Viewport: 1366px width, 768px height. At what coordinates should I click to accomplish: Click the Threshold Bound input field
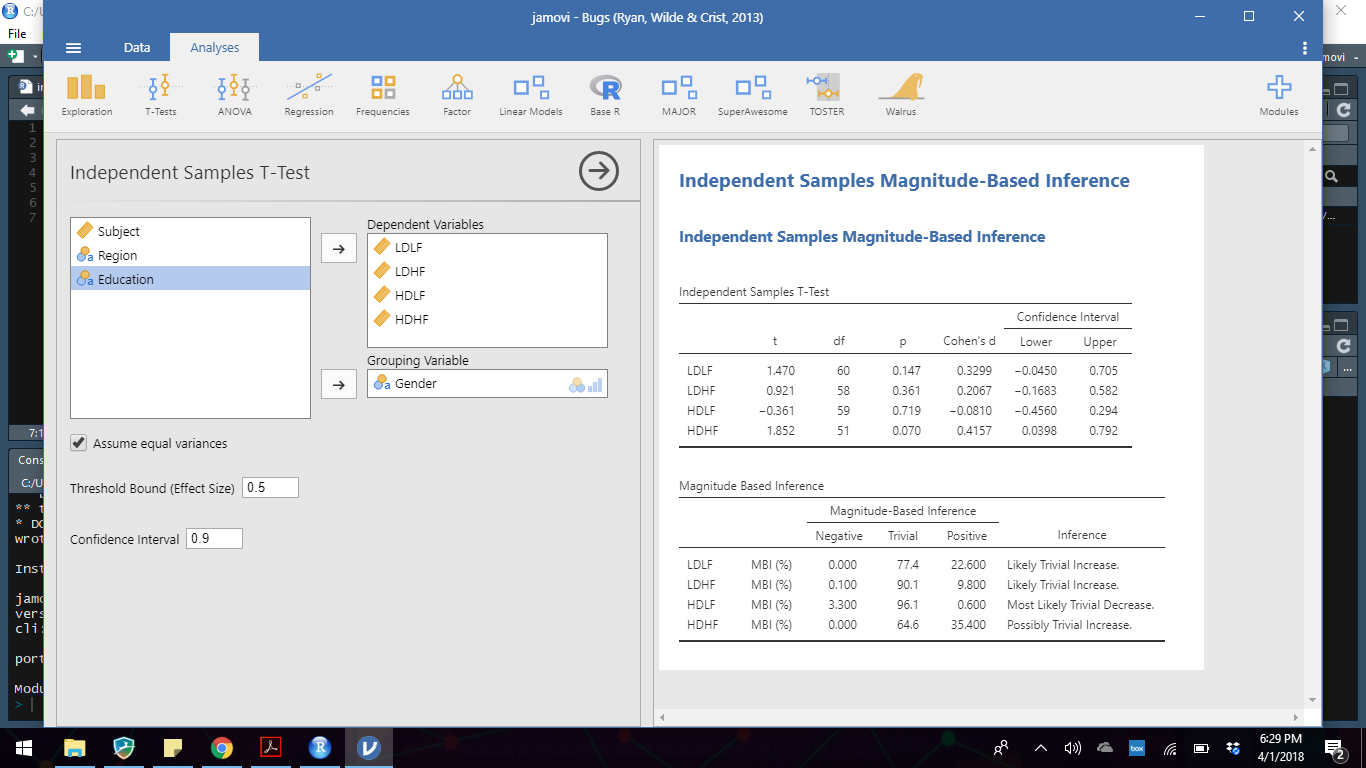tap(271, 488)
